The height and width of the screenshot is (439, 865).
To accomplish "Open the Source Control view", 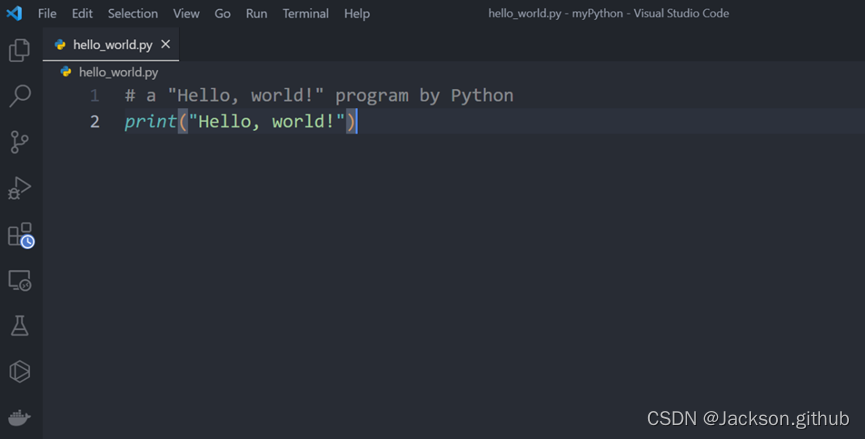I will (20, 142).
